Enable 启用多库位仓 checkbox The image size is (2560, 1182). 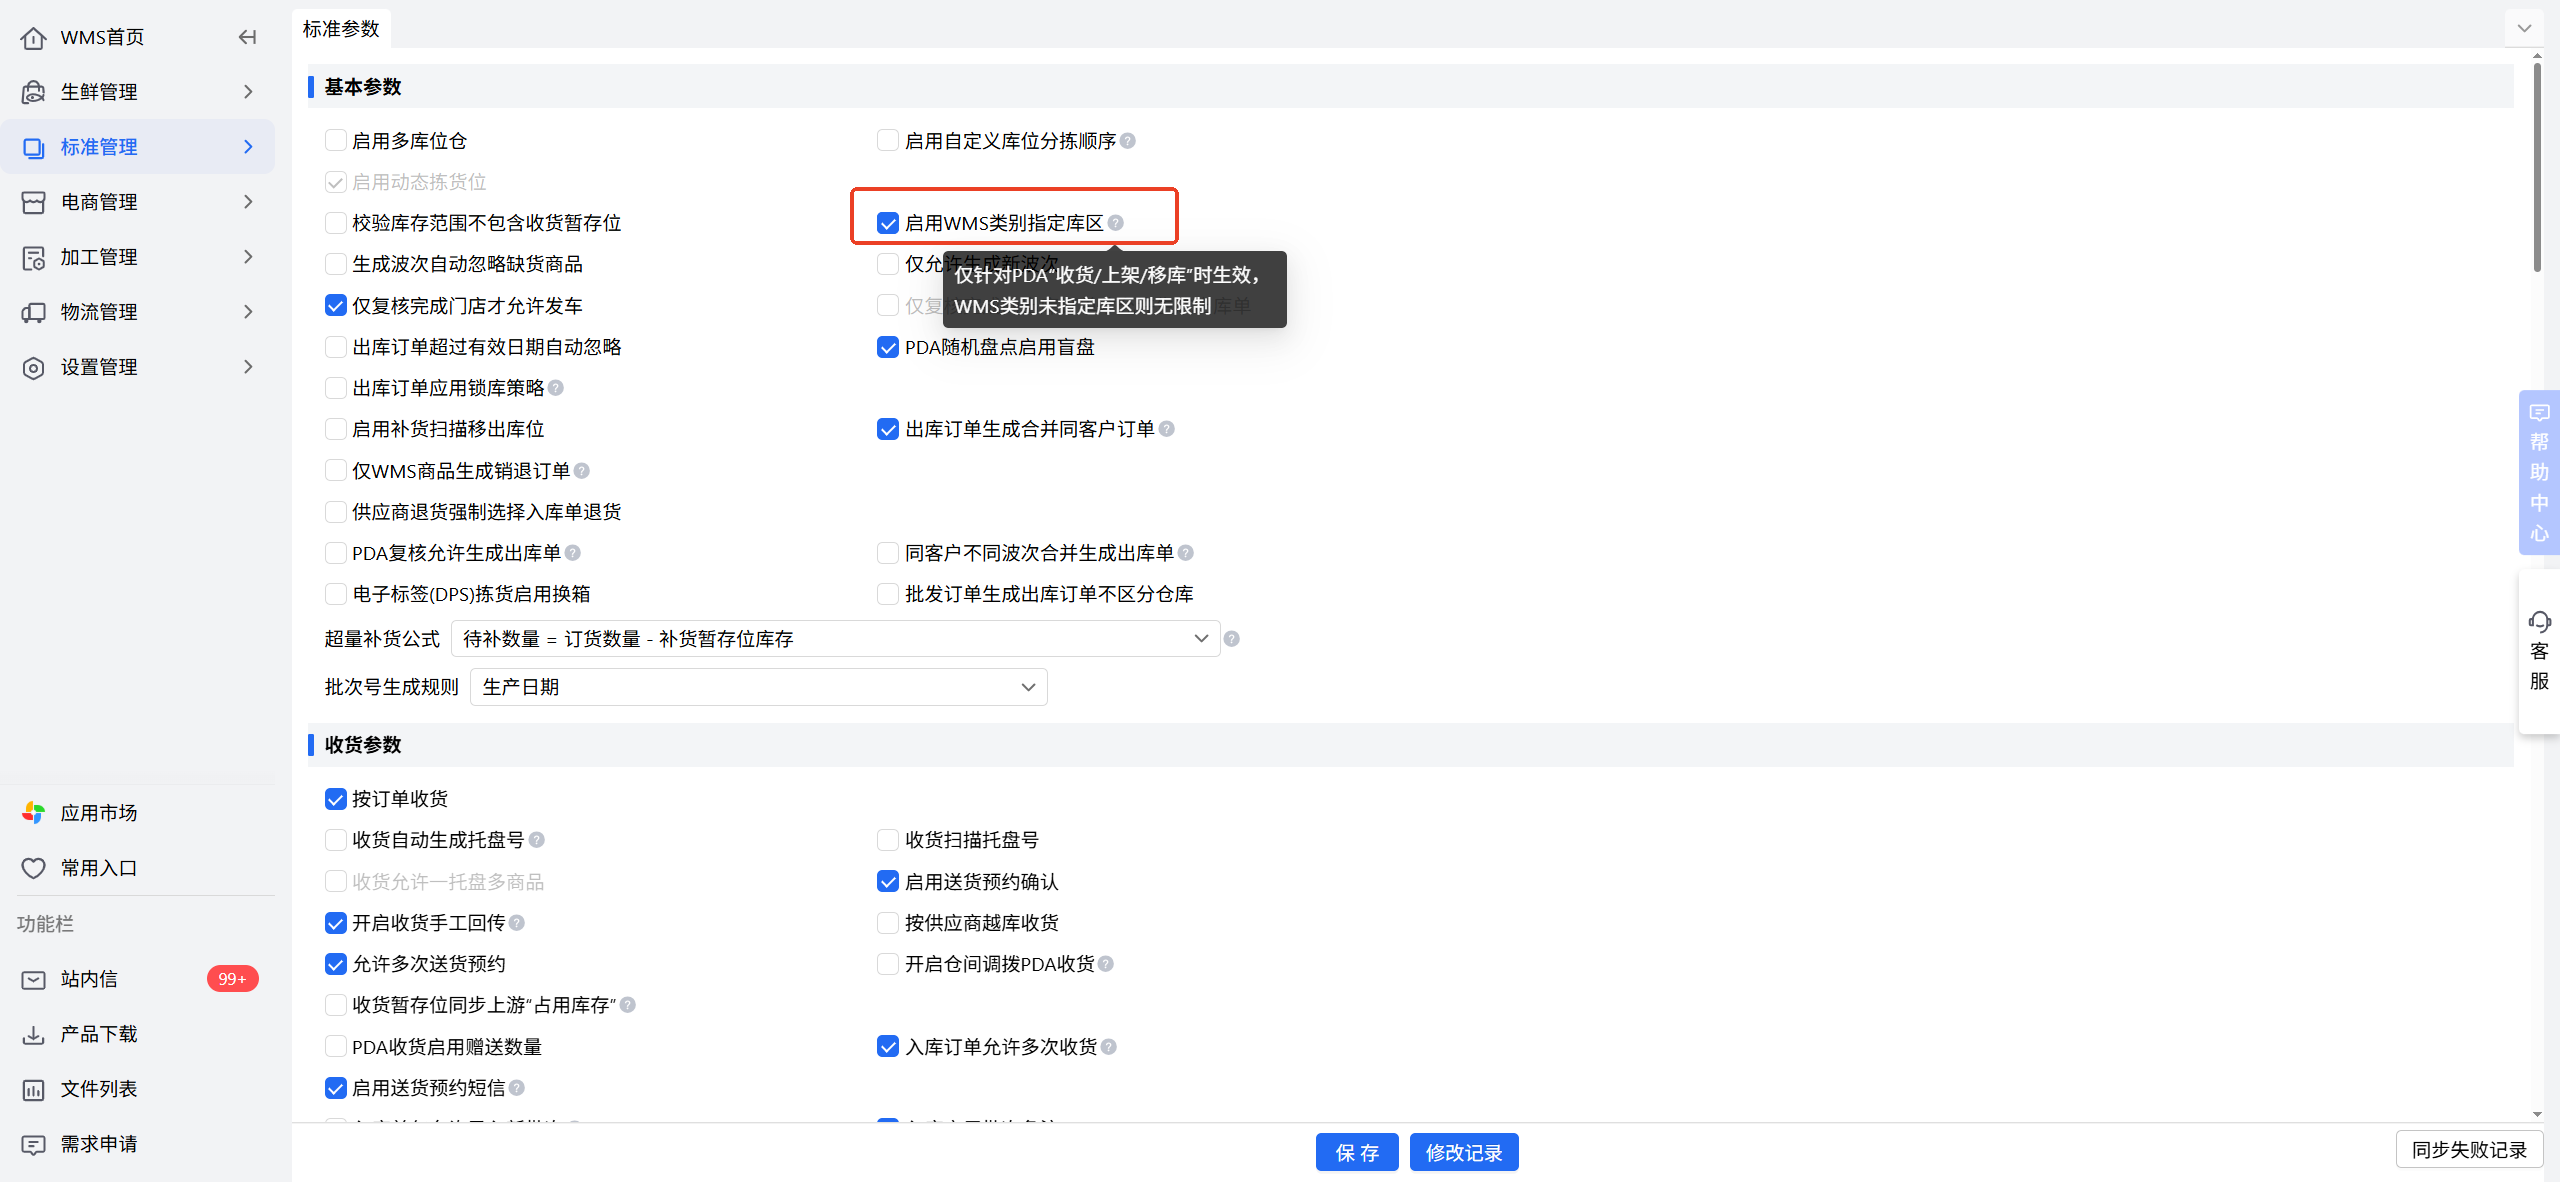336,141
